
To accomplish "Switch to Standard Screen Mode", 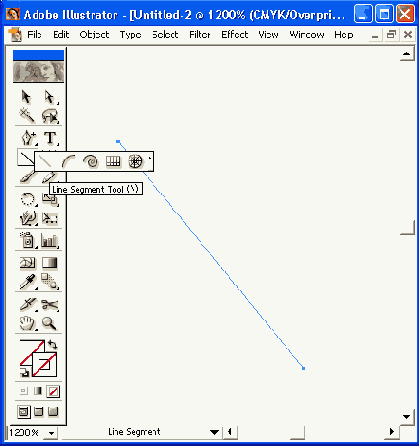I will (x=24, y=412).
